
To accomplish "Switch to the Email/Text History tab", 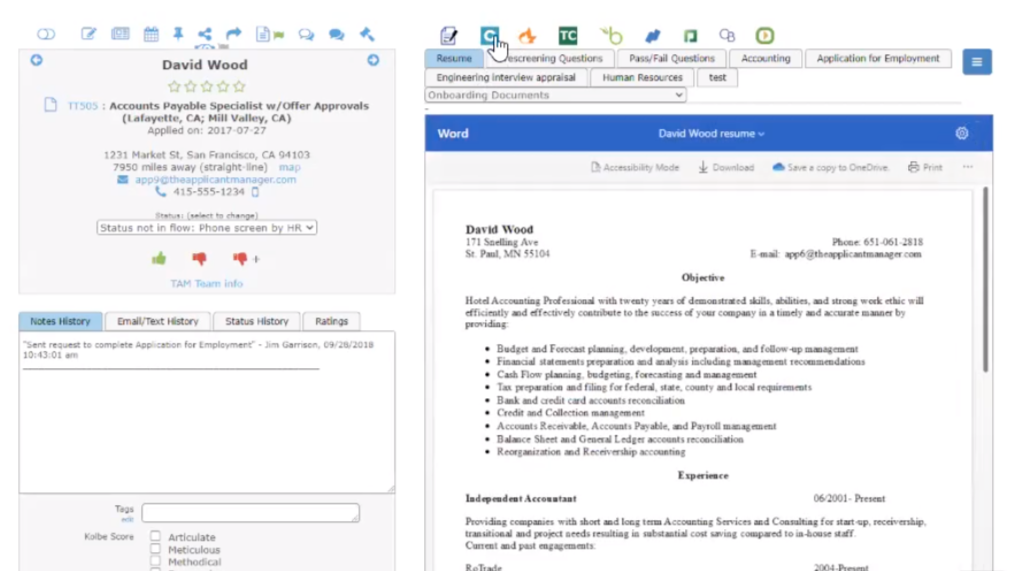I will coord(157,321).
